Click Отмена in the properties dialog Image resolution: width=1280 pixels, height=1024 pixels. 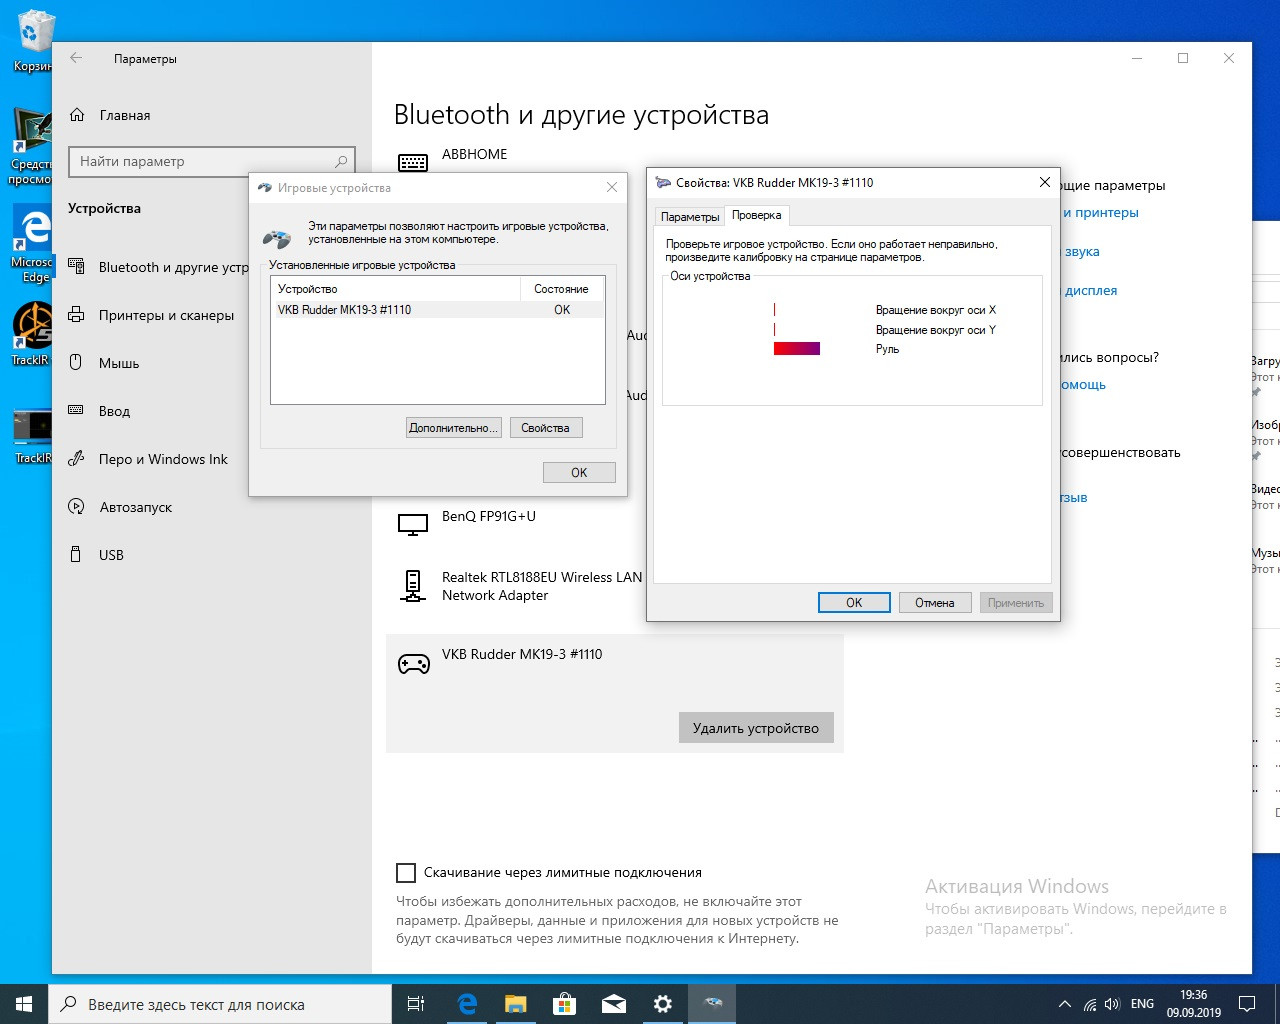934,602
